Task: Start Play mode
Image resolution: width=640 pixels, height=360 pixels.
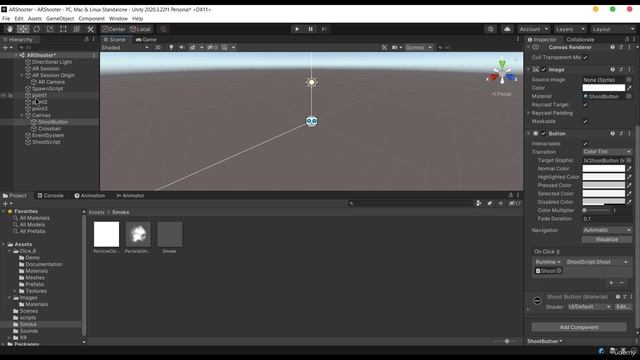Action: (297, 29)
